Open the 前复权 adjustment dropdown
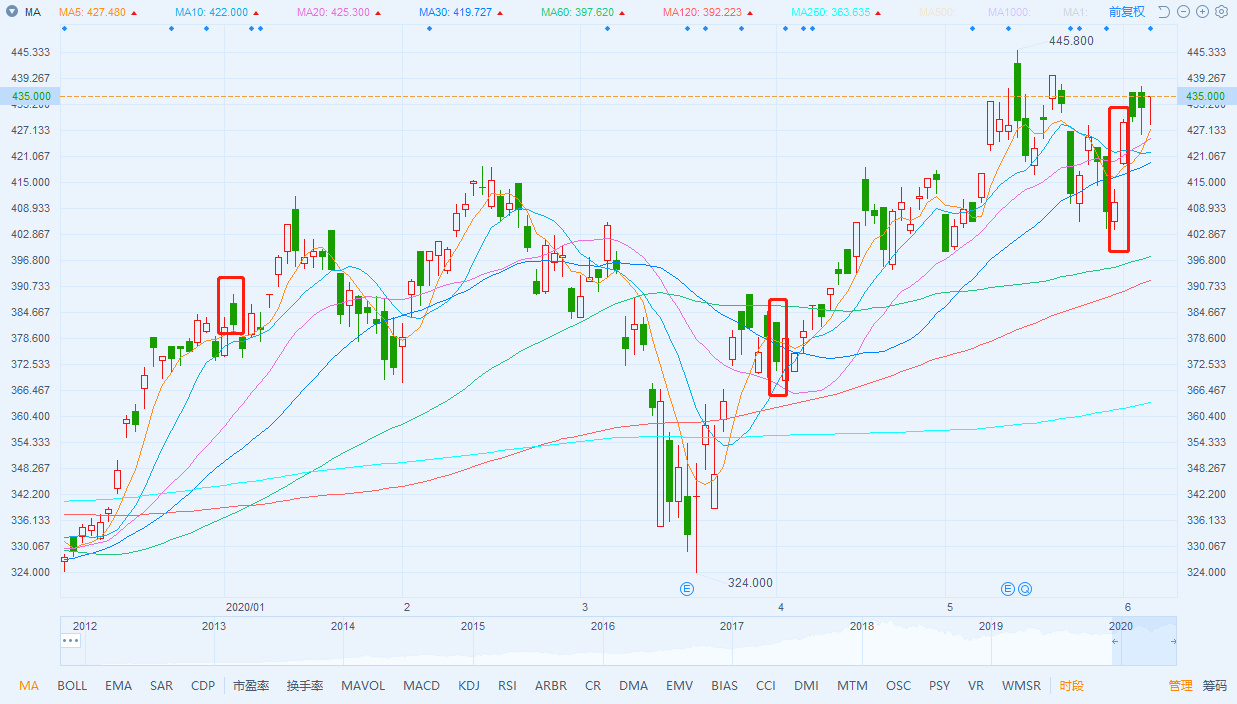This screenshot has width=1237, height=704. pos(1126,12)
